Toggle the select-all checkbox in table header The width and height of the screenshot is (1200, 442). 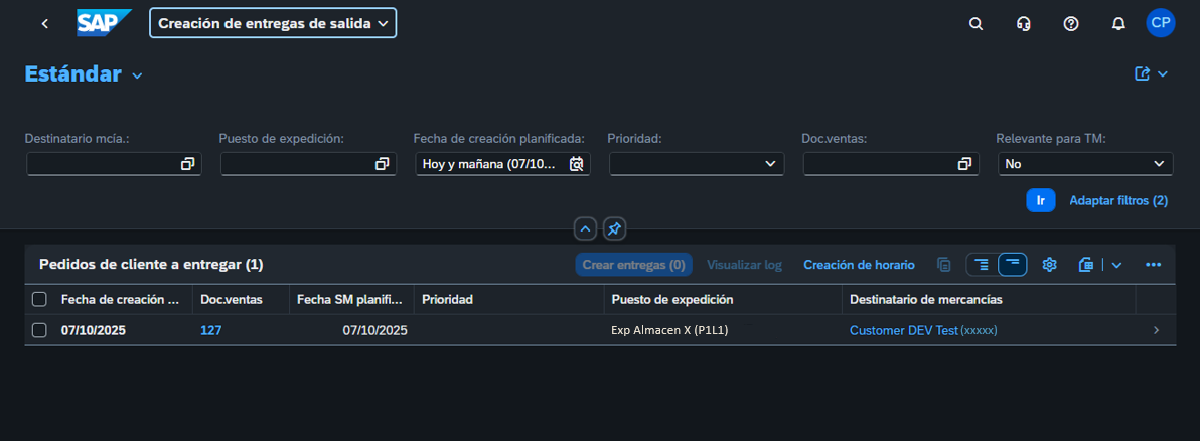point(39,299)
